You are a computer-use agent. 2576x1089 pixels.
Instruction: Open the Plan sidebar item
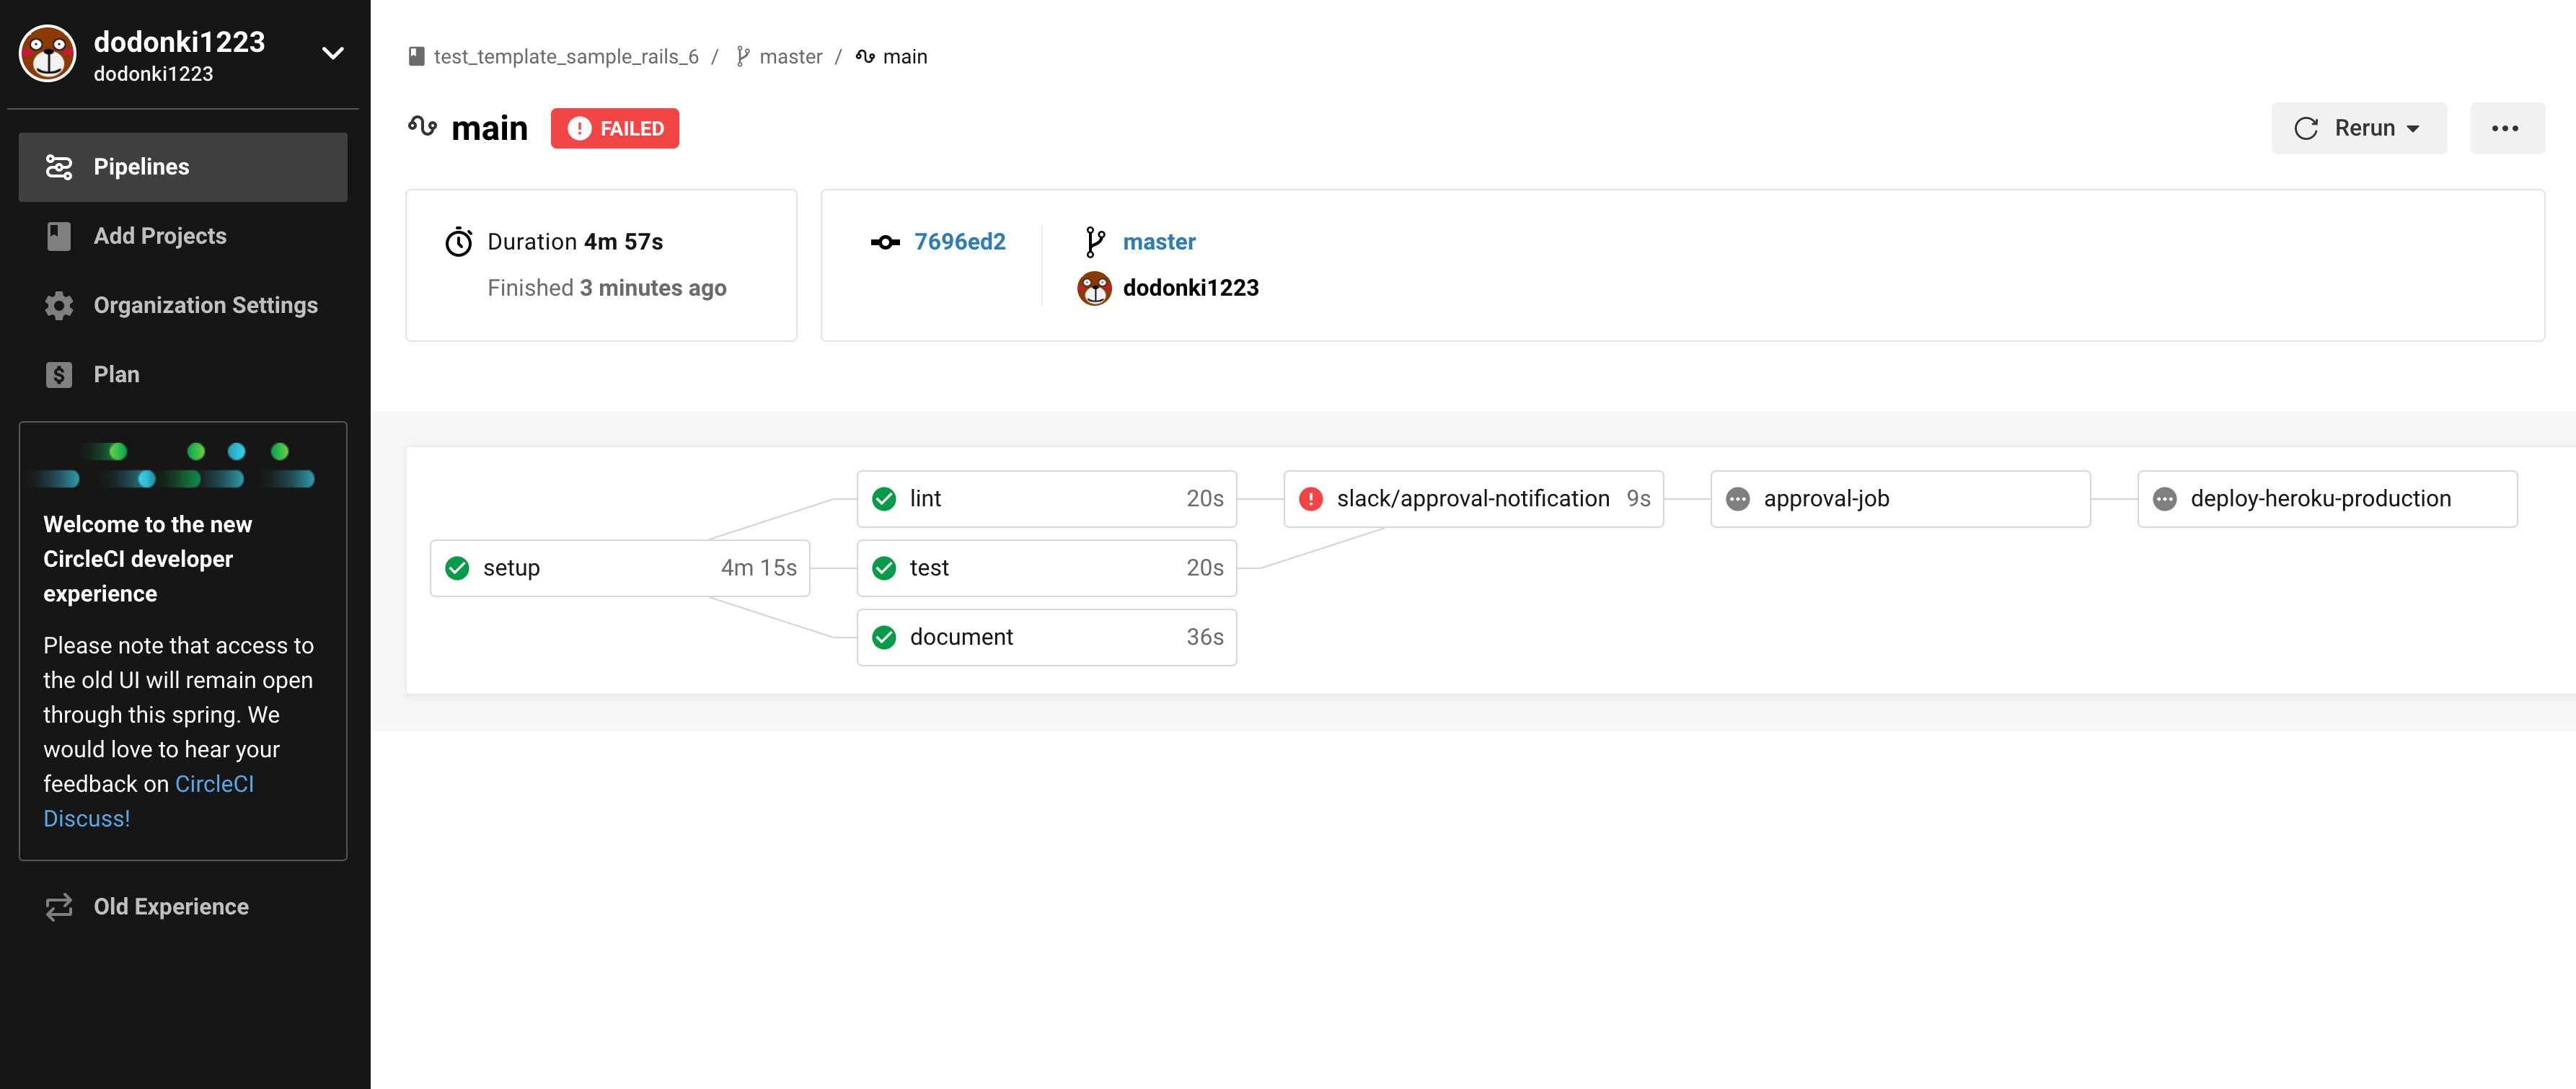[116, 374]
